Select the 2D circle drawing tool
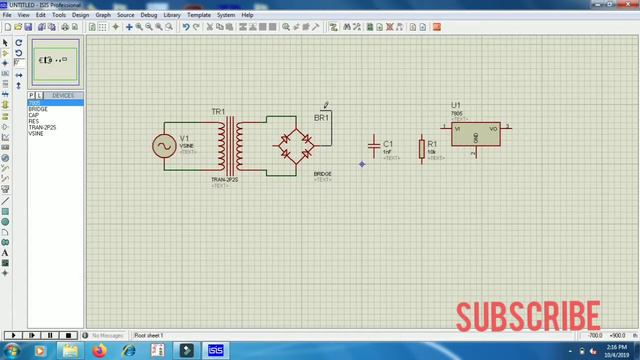640x360 pixels. (x=5, y=222)
